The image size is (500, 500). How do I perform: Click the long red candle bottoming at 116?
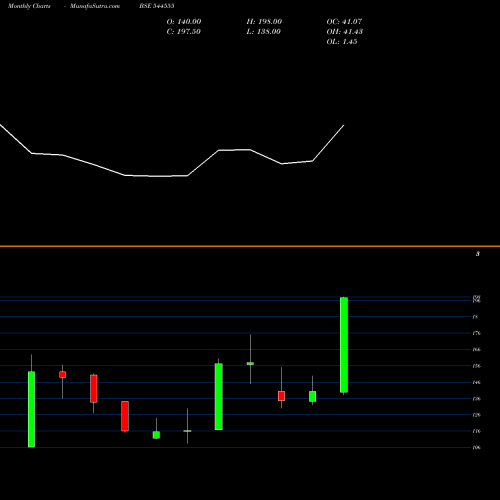(125, 416)
